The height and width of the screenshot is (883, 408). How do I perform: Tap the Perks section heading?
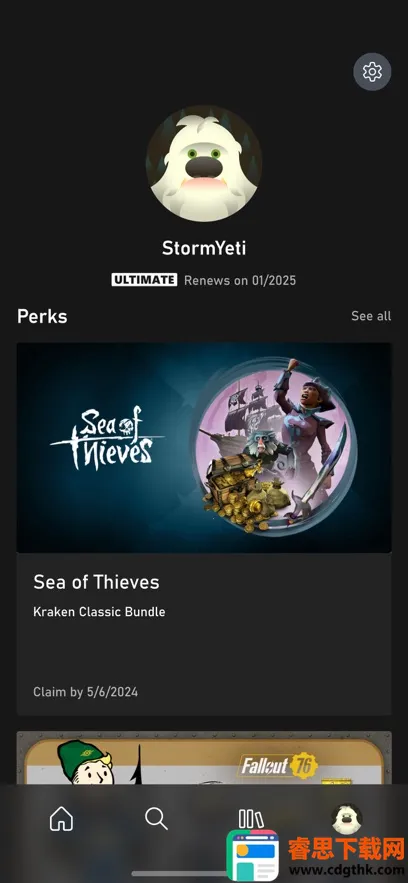coord(42,316)
